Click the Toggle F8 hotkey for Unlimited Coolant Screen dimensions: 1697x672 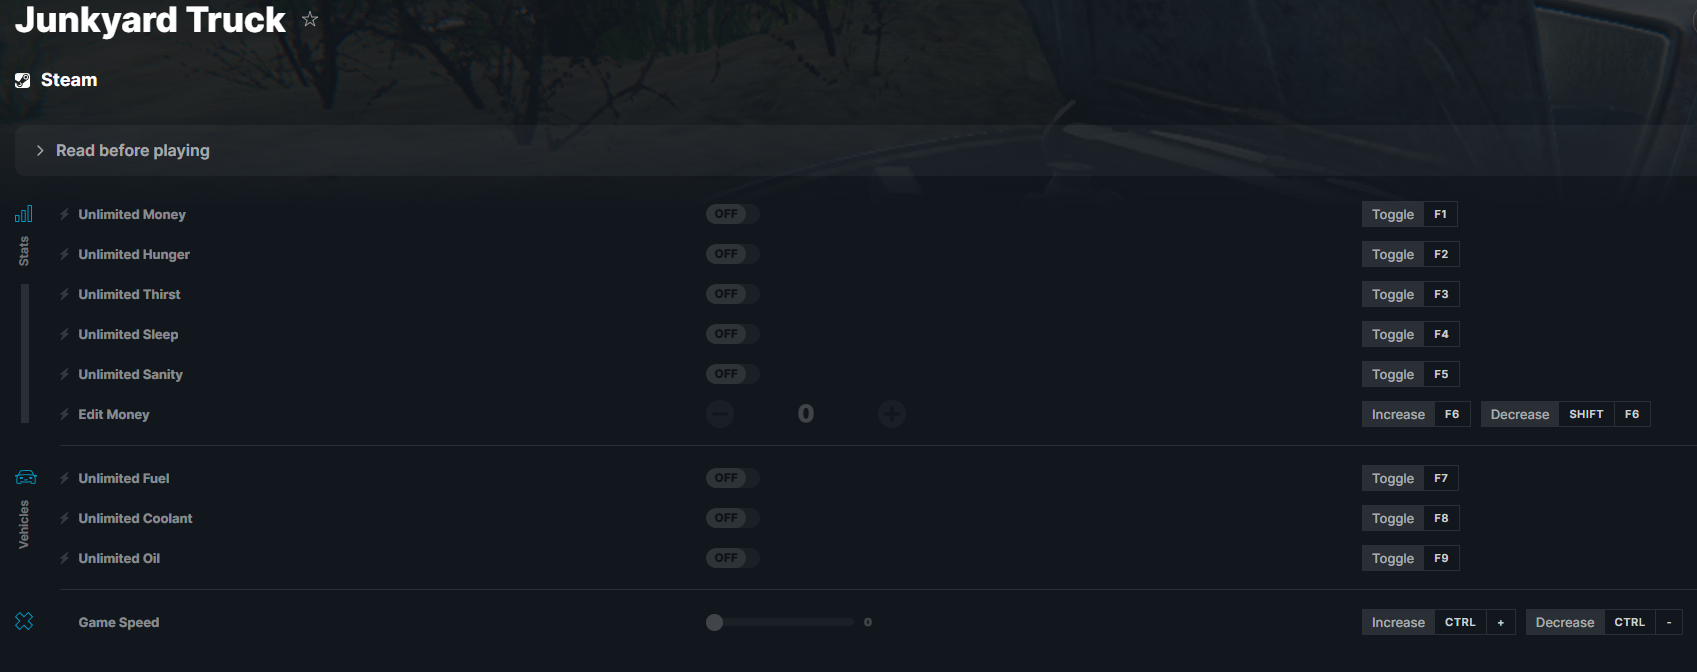(x=1410, y=518)
